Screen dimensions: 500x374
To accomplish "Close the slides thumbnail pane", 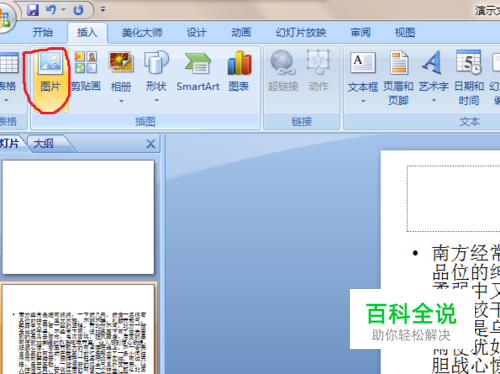I will tap(151, 144).
